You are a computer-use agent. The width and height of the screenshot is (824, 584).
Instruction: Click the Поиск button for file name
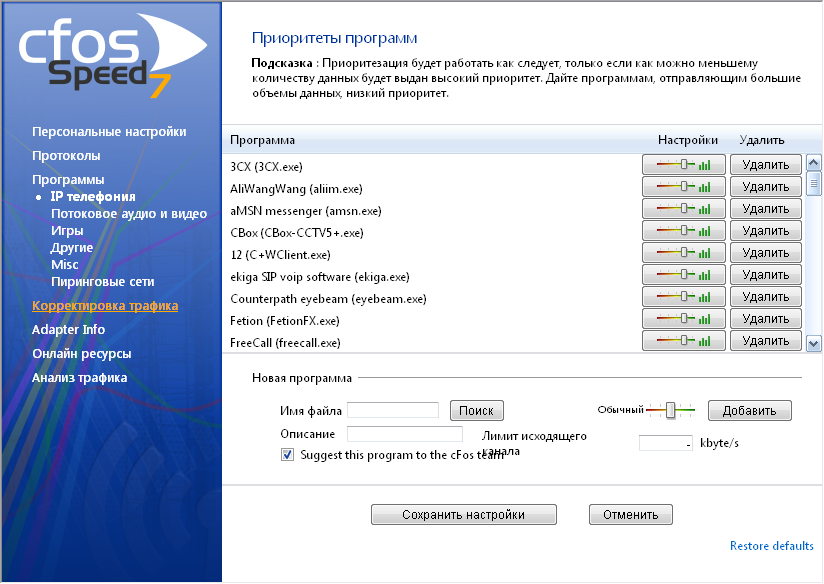(477, 411)
